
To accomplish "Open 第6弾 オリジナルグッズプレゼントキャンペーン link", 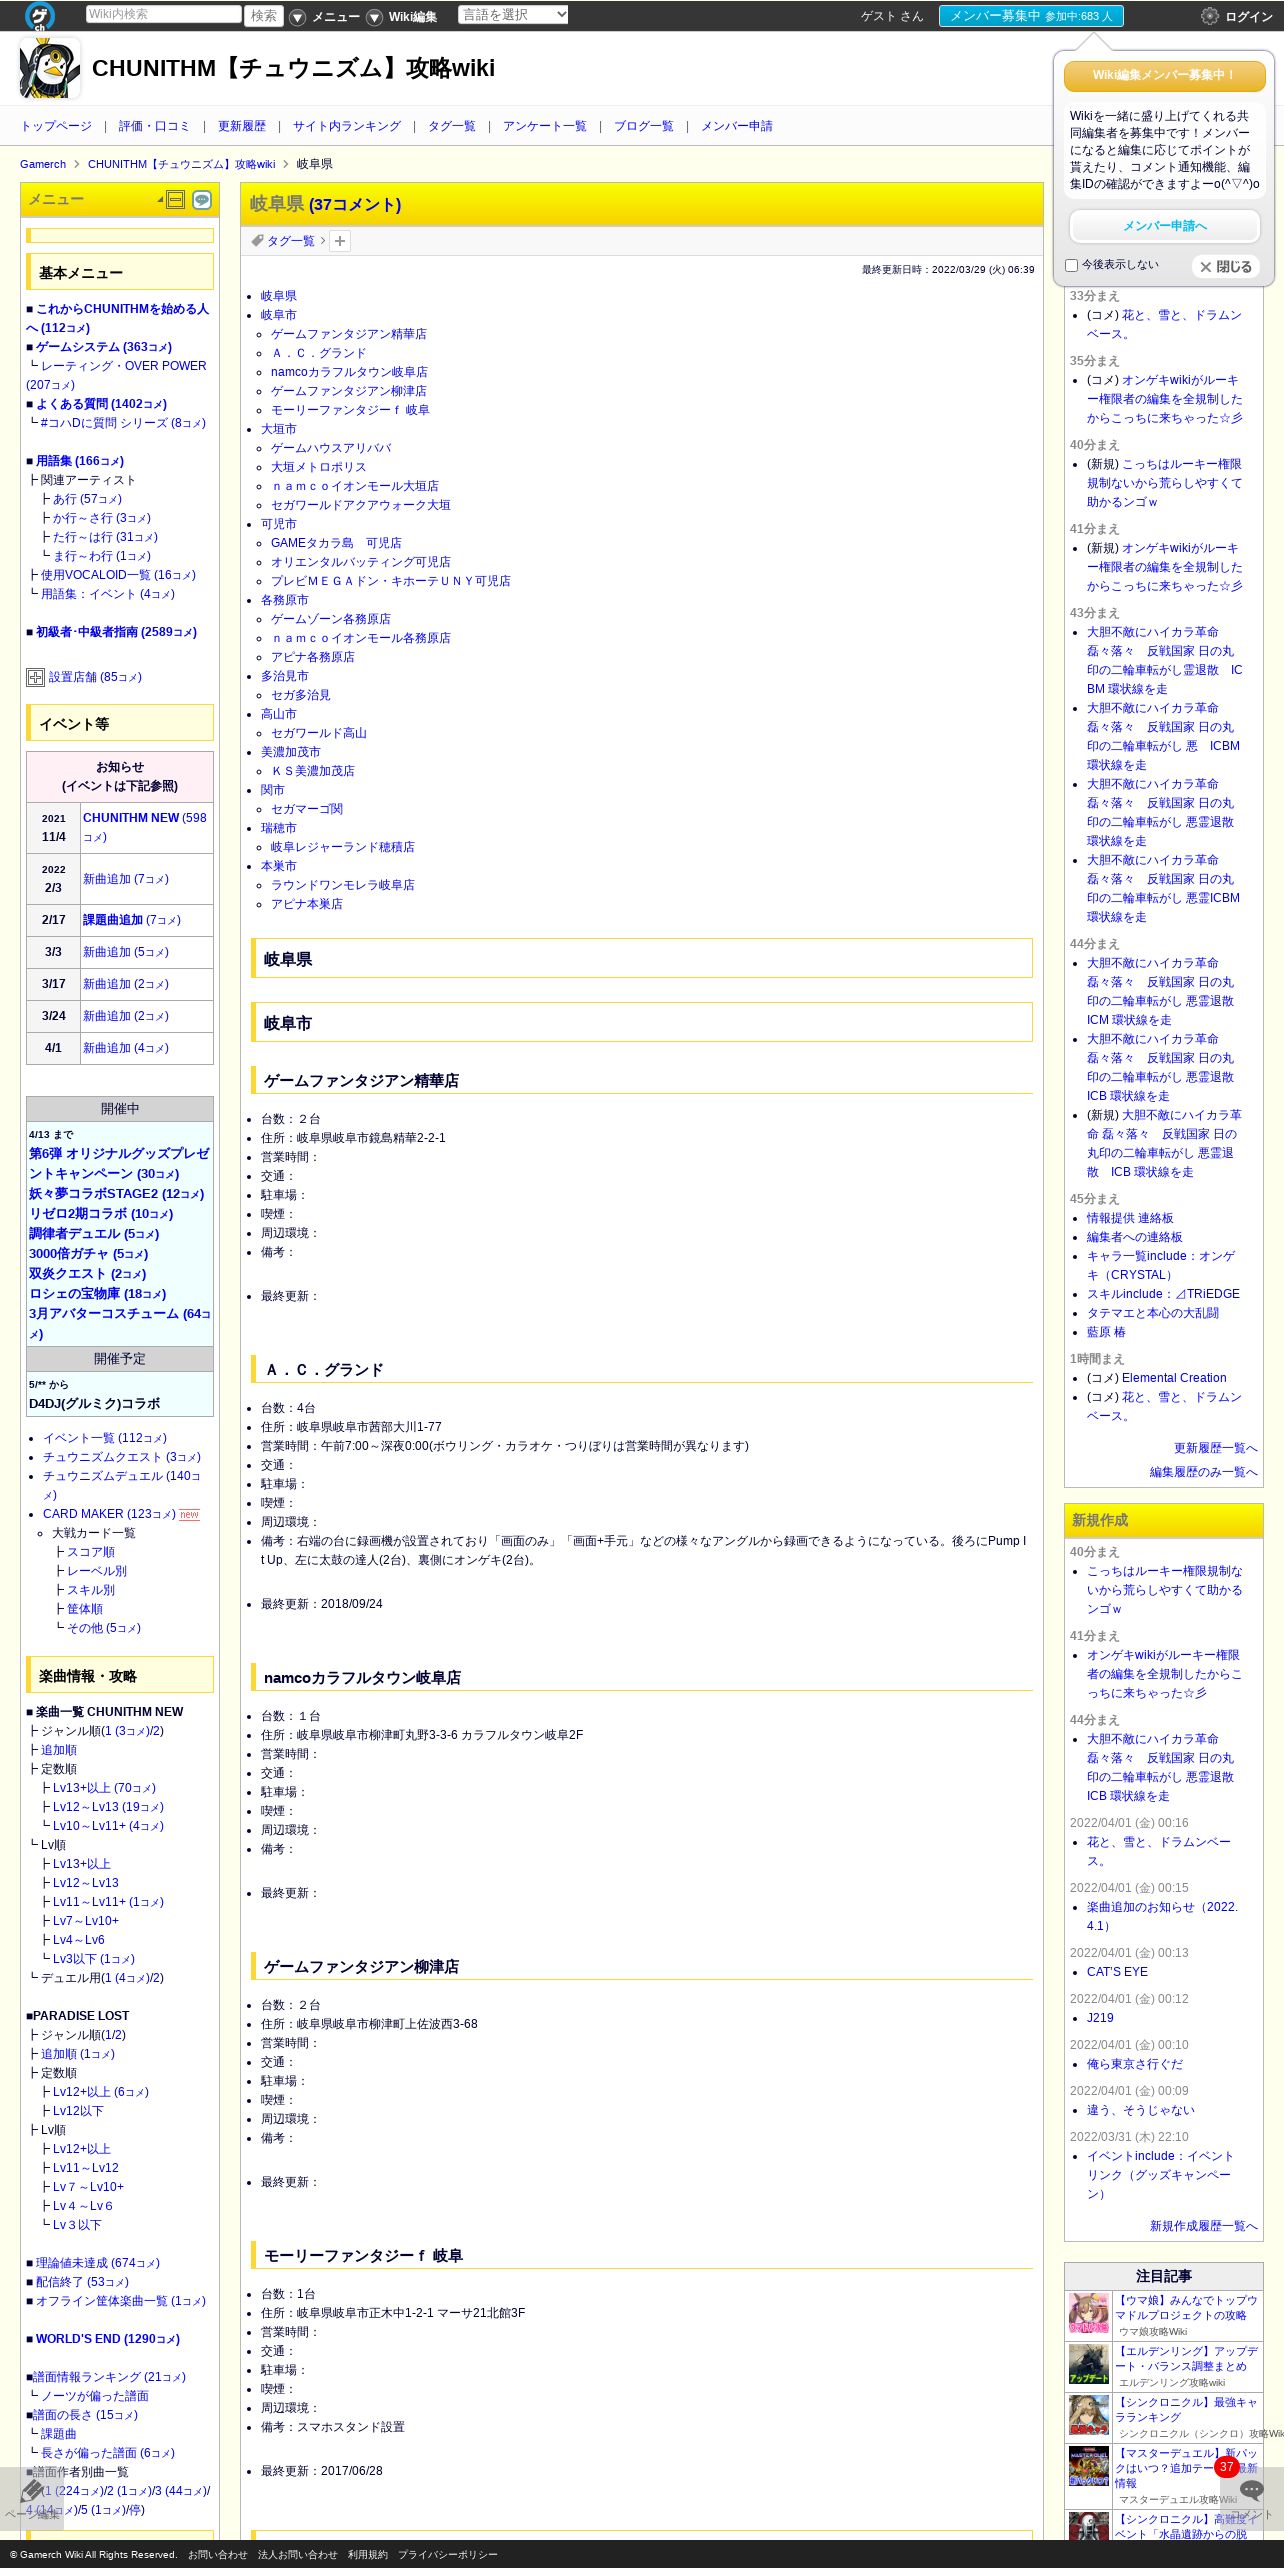I will (119, 1164).
